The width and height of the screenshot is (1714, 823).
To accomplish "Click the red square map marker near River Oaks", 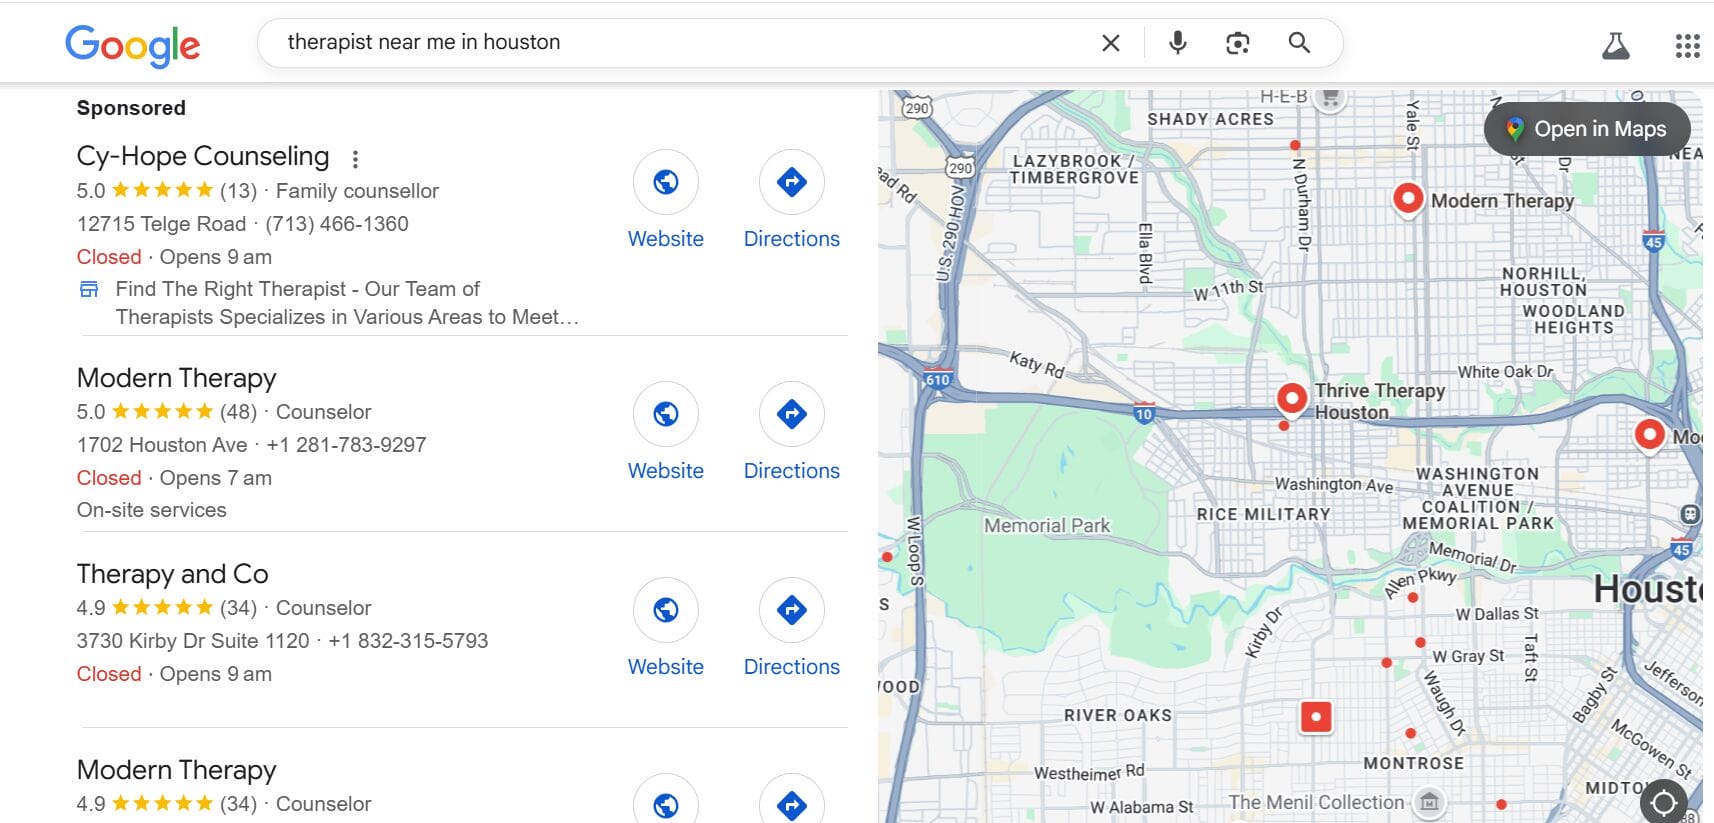I will pos(1315,717).
